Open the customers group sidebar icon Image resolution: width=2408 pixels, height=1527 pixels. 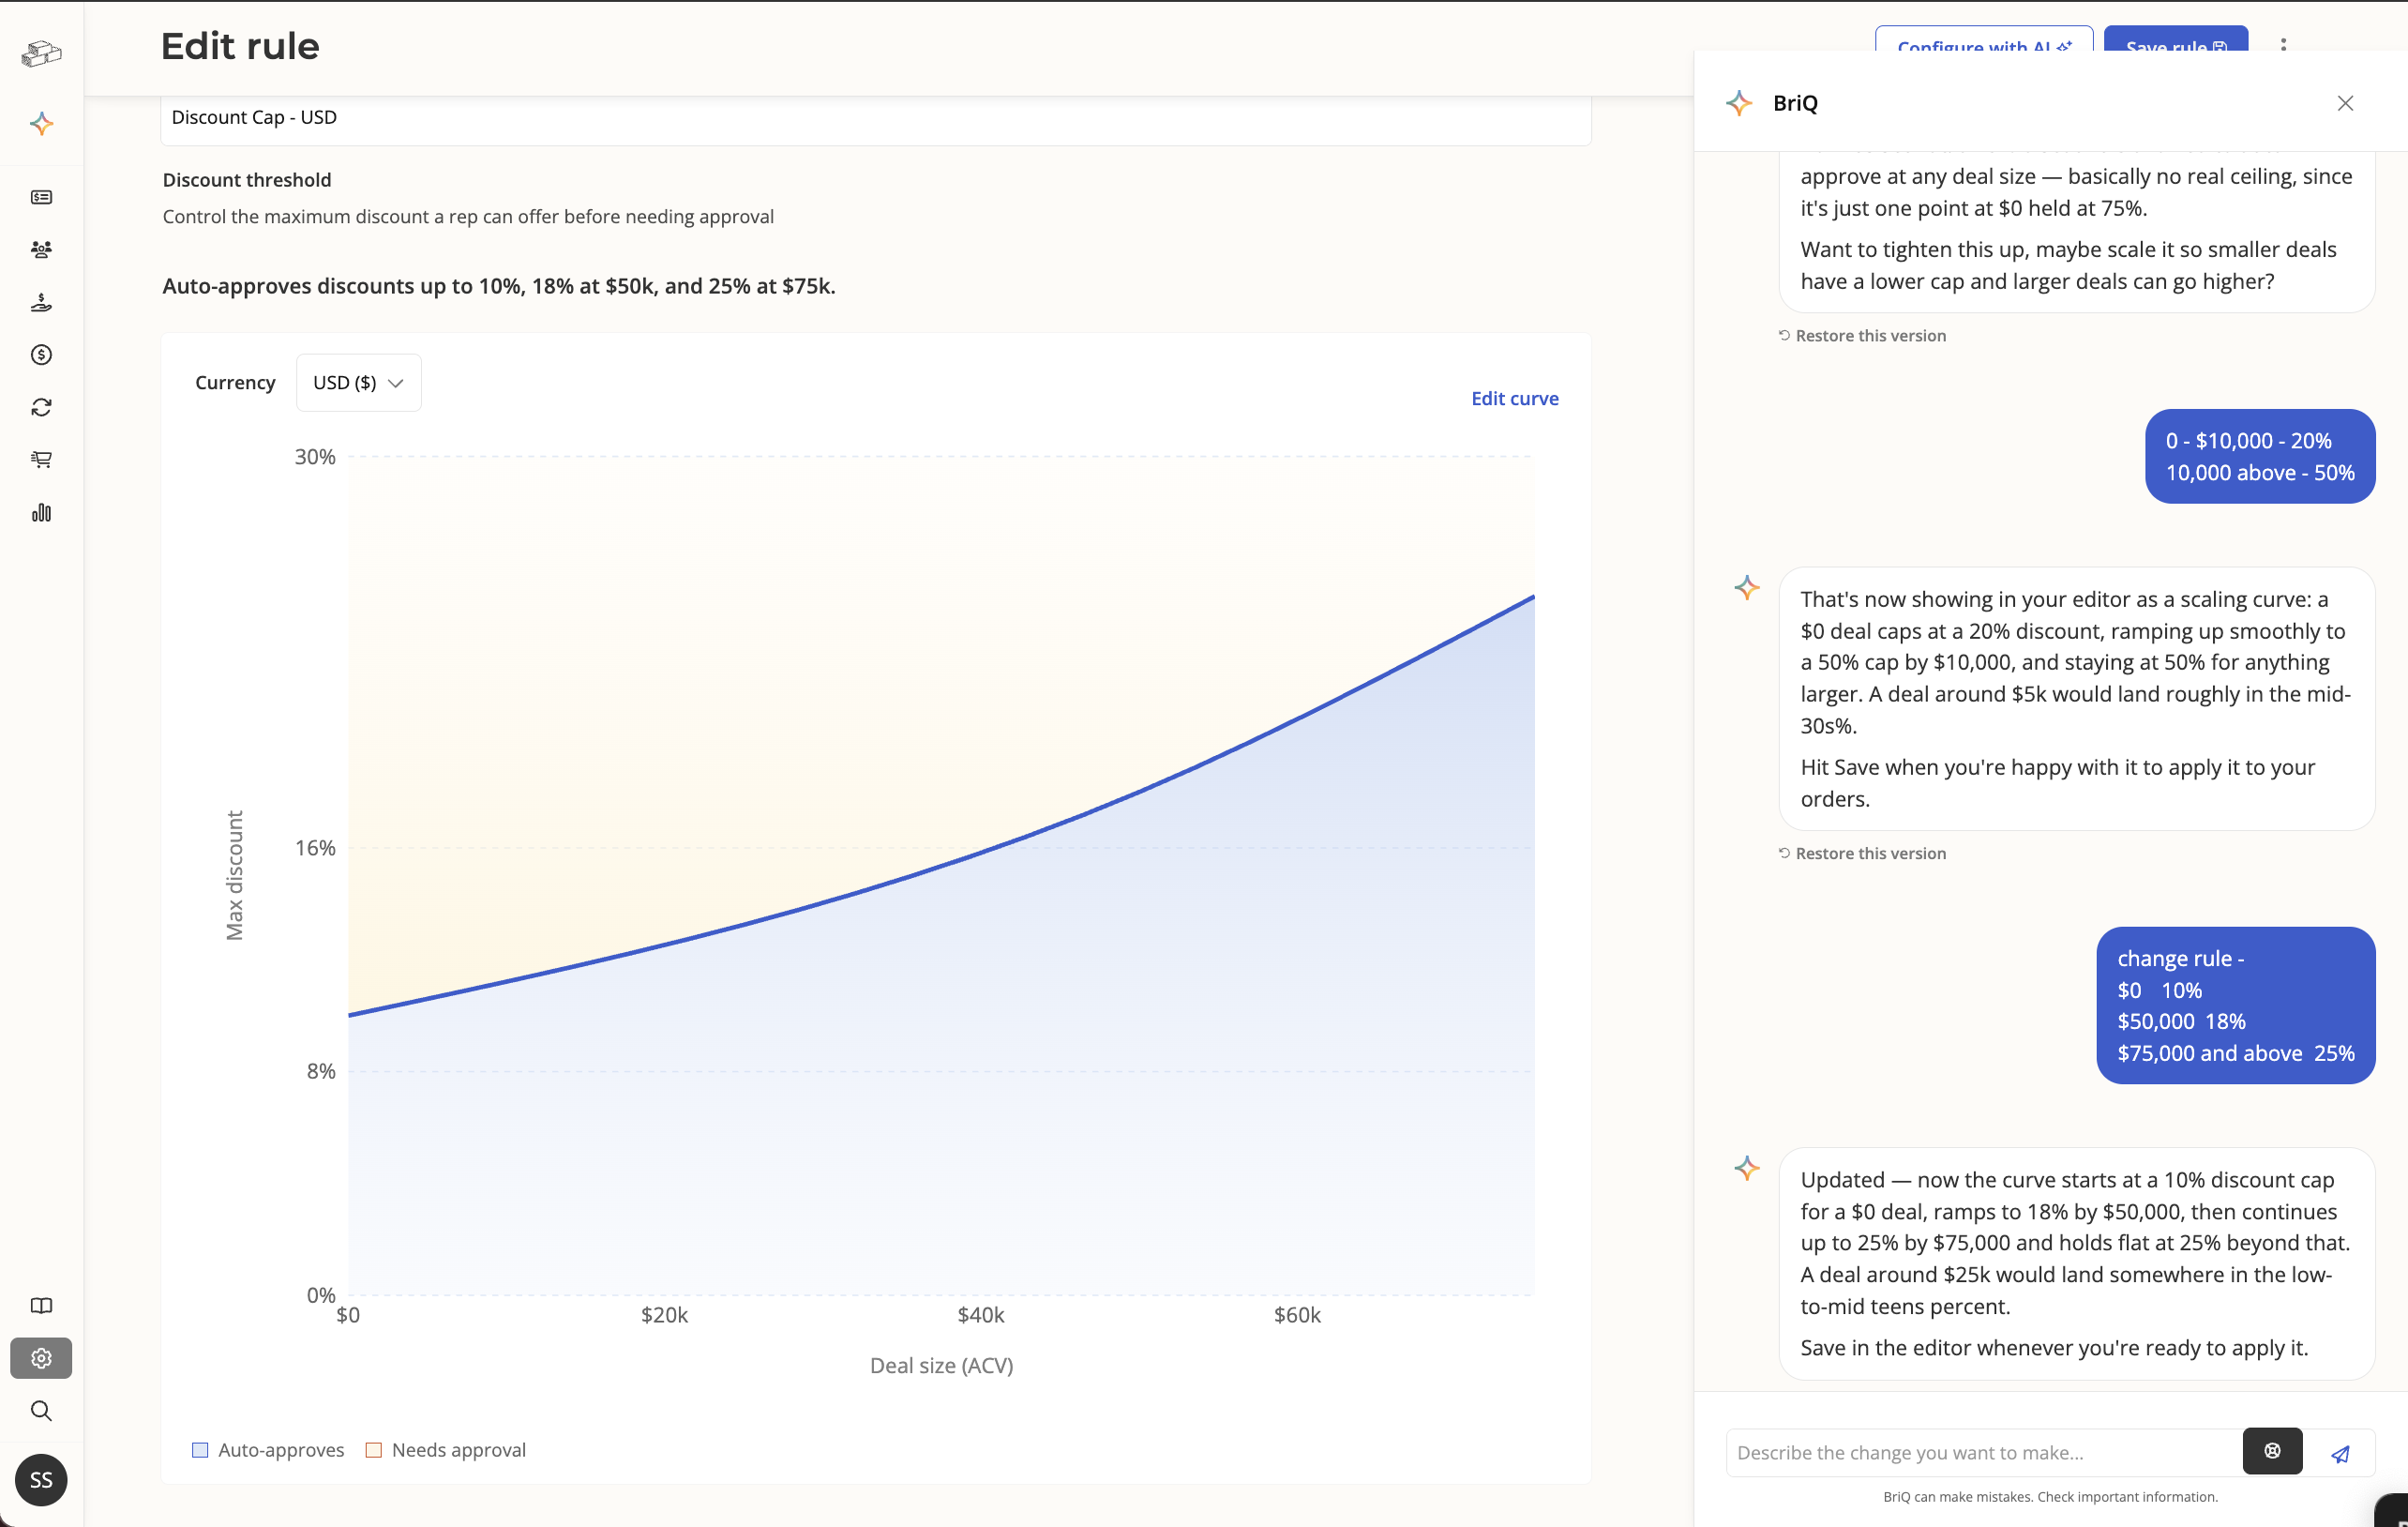(x=41, y=250)
